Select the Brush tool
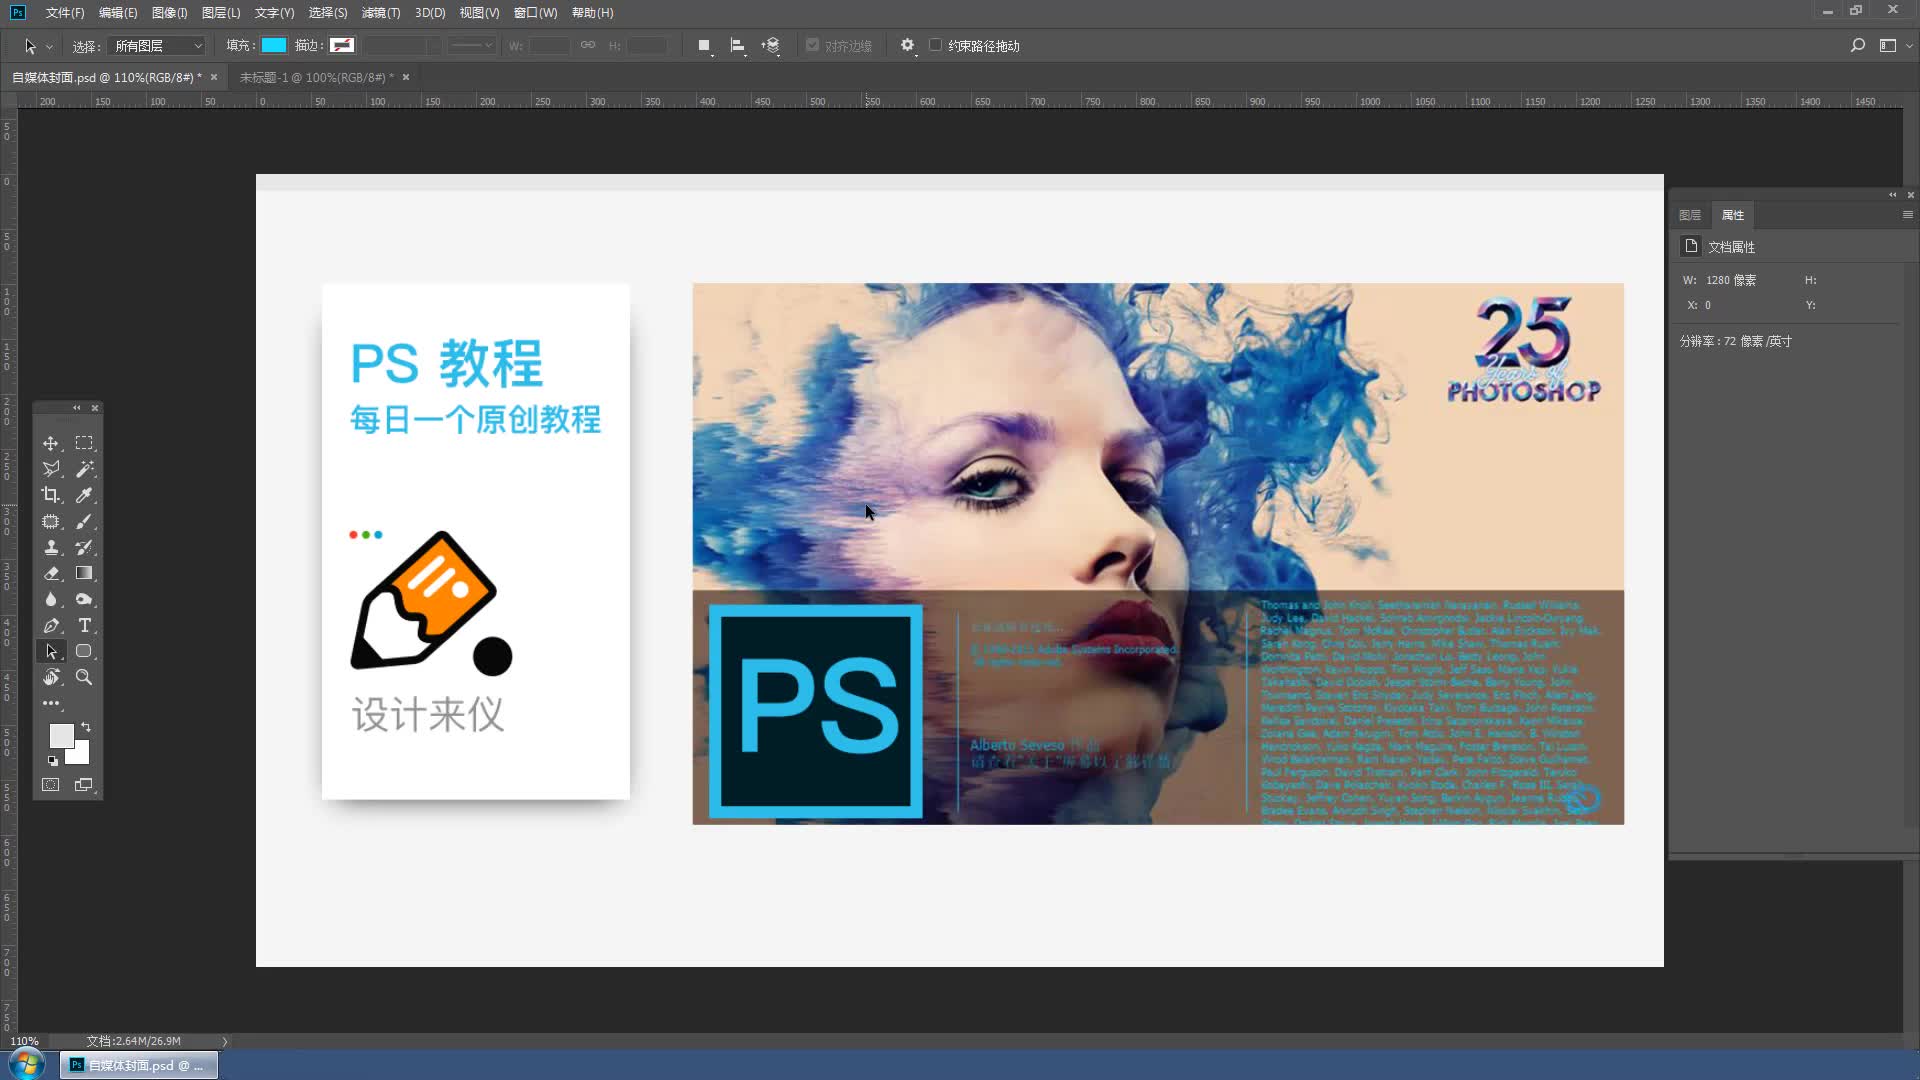1920x1080 pixels. [x=84, y=521]
